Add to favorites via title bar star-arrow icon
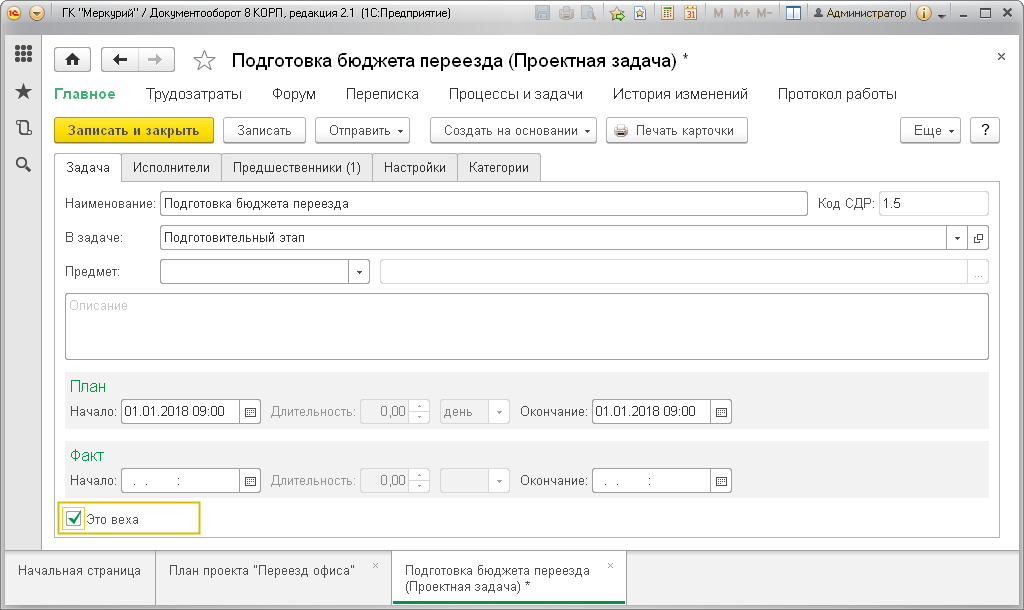 pos(617,13)
